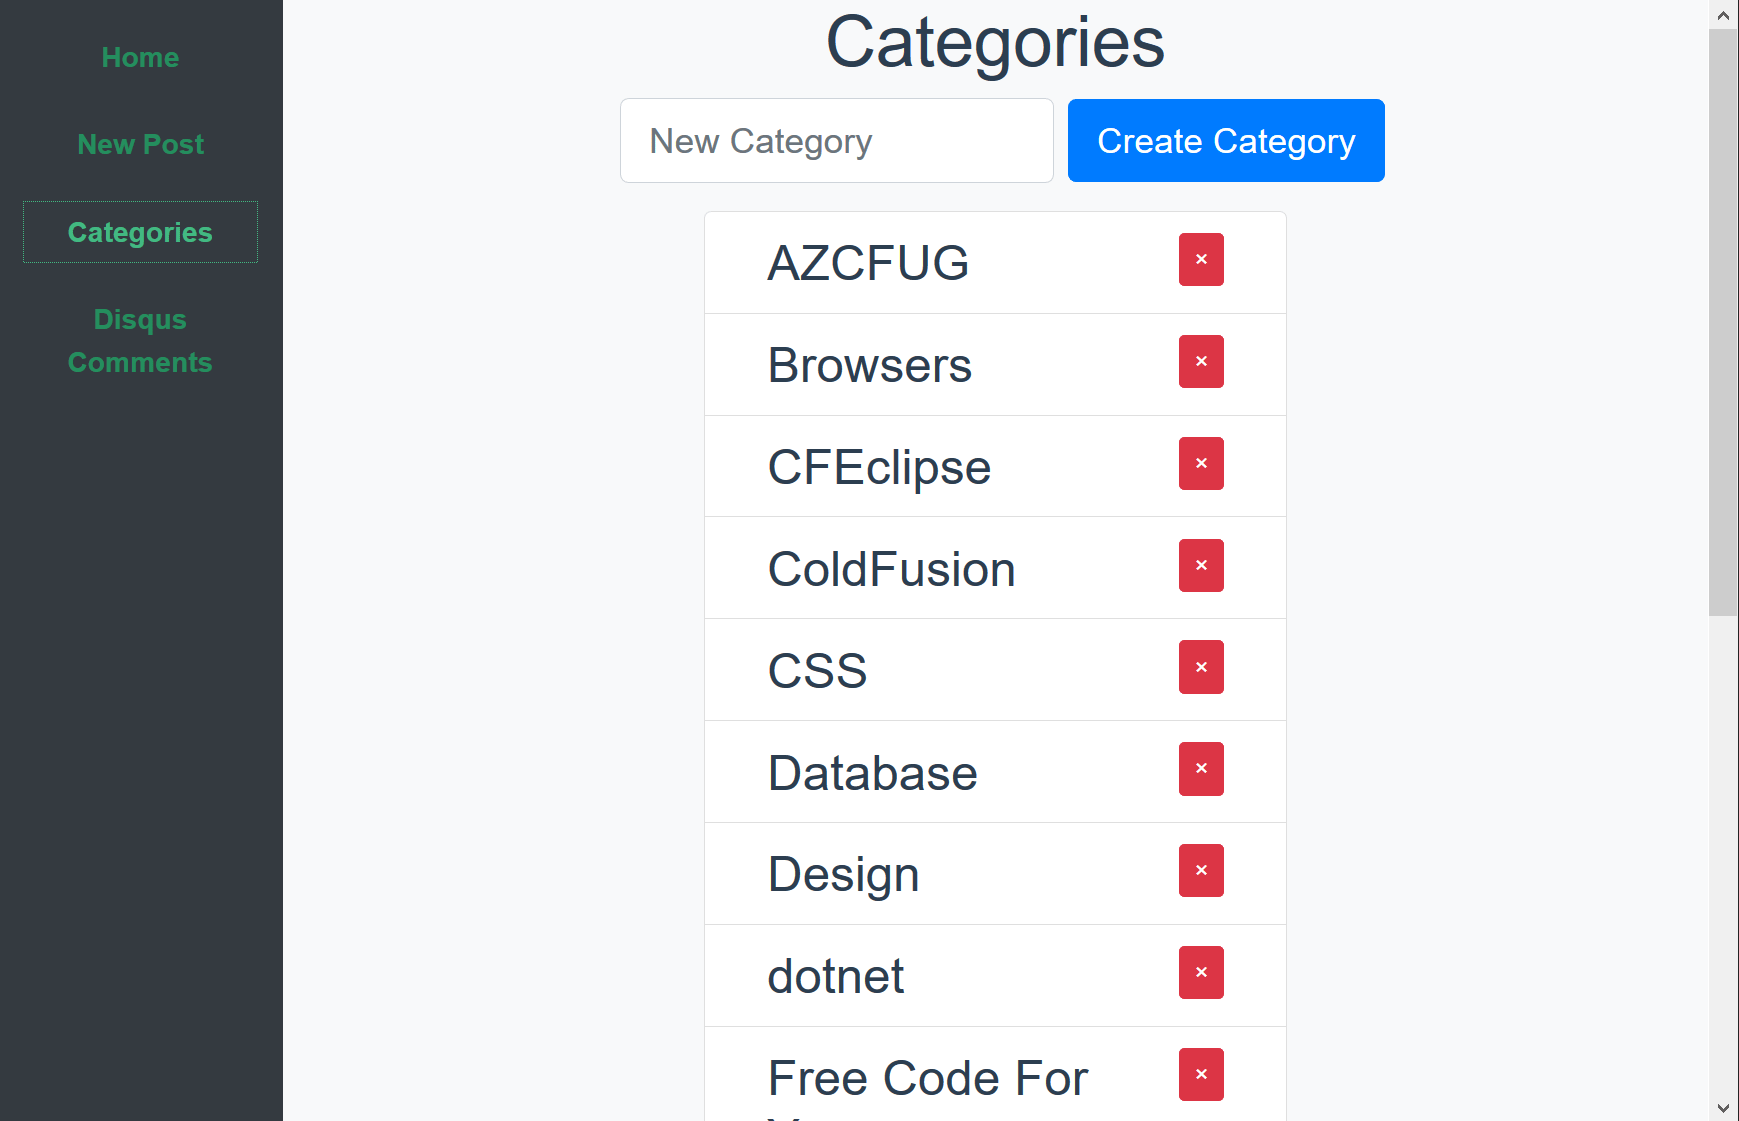The image size is (1739, 1121).
Task: Select Categories in the sidebar
Action: click(x=140, y=232)
